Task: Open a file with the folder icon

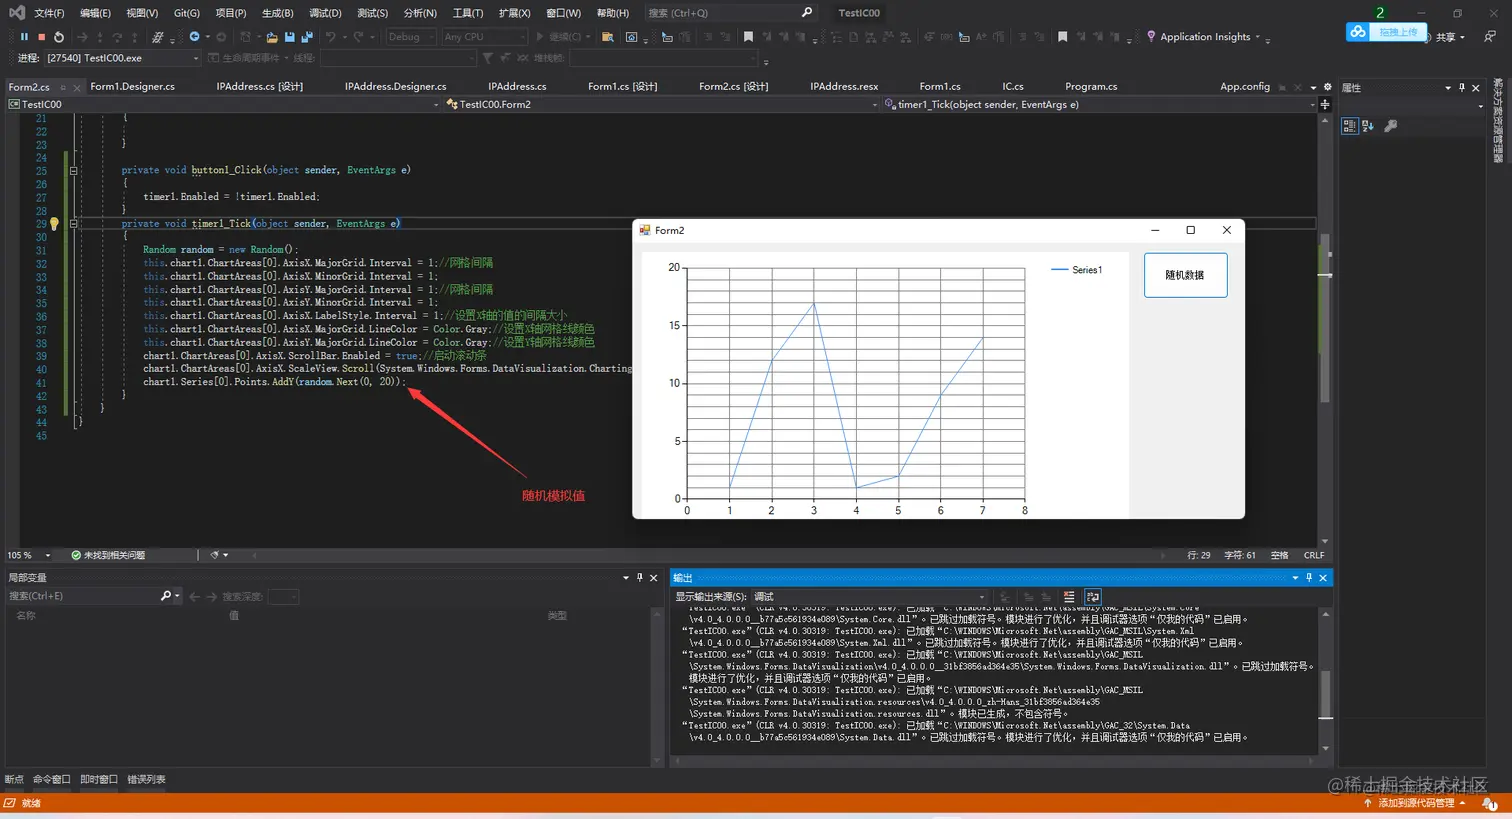Action: point(271,37)
